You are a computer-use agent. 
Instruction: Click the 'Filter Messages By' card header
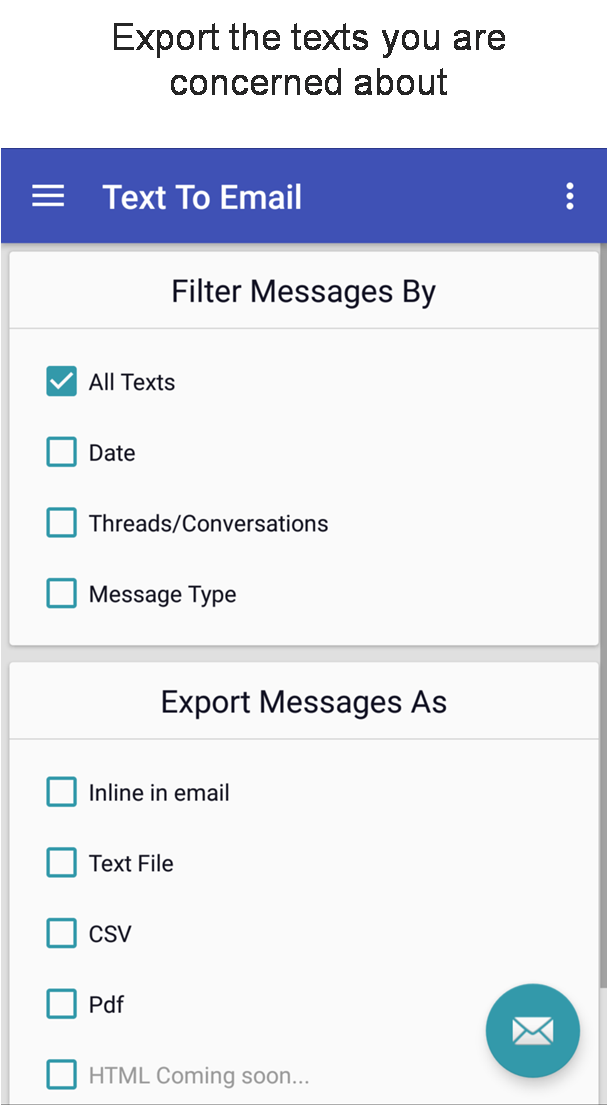click(x=303, y=292)
